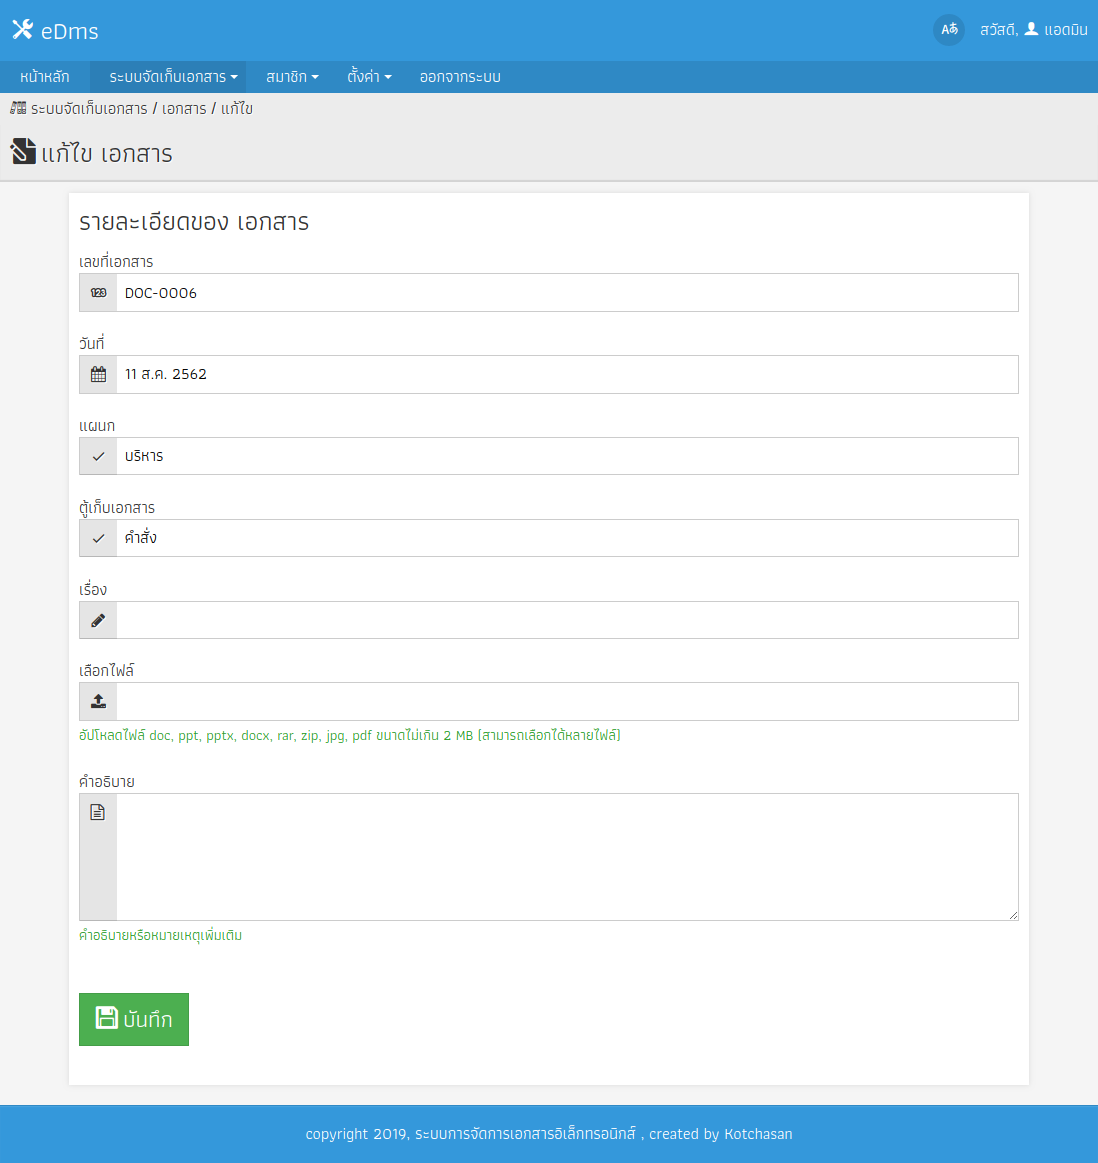Go to หน้าหลัก home page
Viewport: 1098px width, 1163px height.
(x=45, y=77)
